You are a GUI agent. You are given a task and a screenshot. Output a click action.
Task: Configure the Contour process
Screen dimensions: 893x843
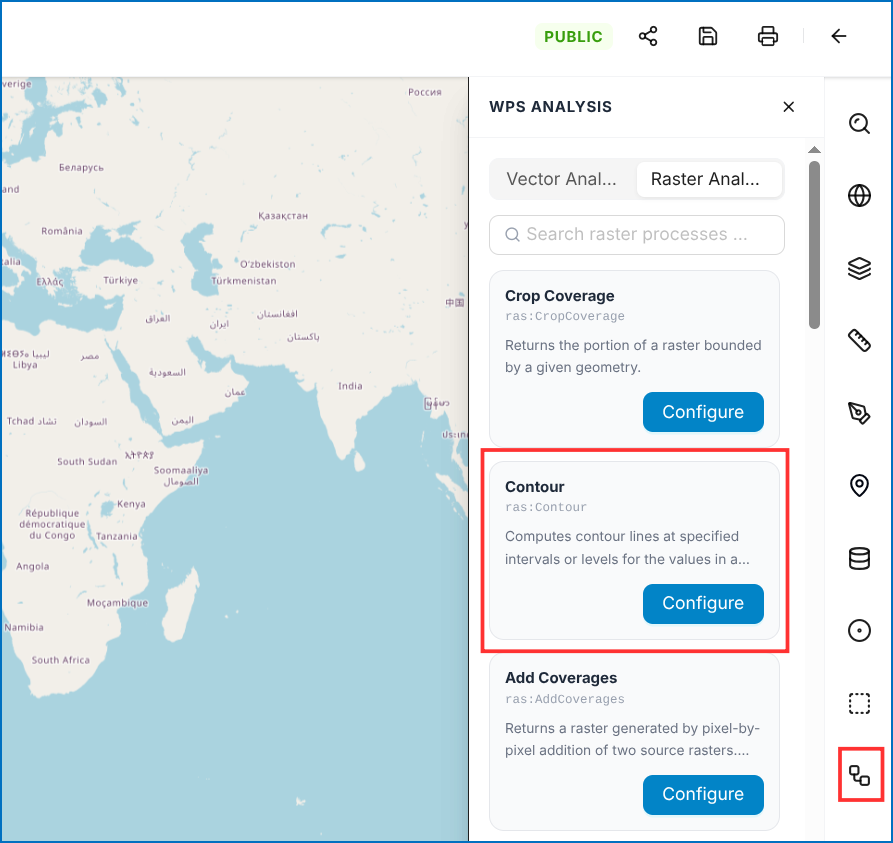[703, 603]
